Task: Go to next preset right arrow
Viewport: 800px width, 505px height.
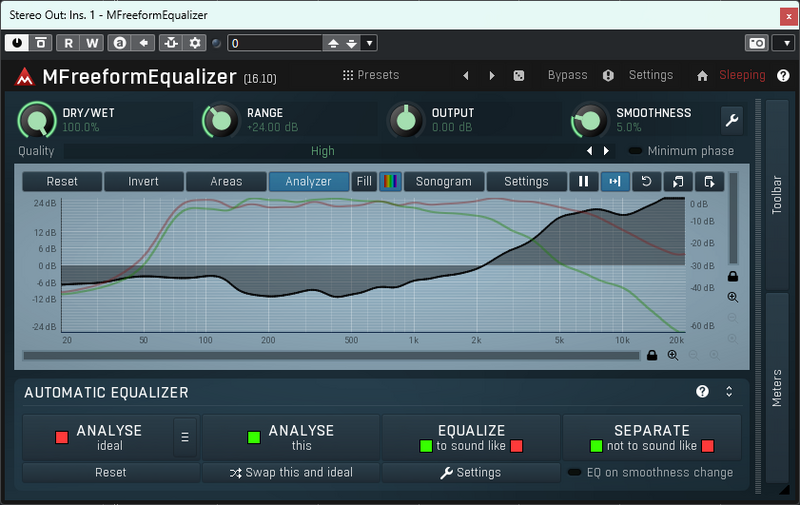Action: (x=492, y=75)
